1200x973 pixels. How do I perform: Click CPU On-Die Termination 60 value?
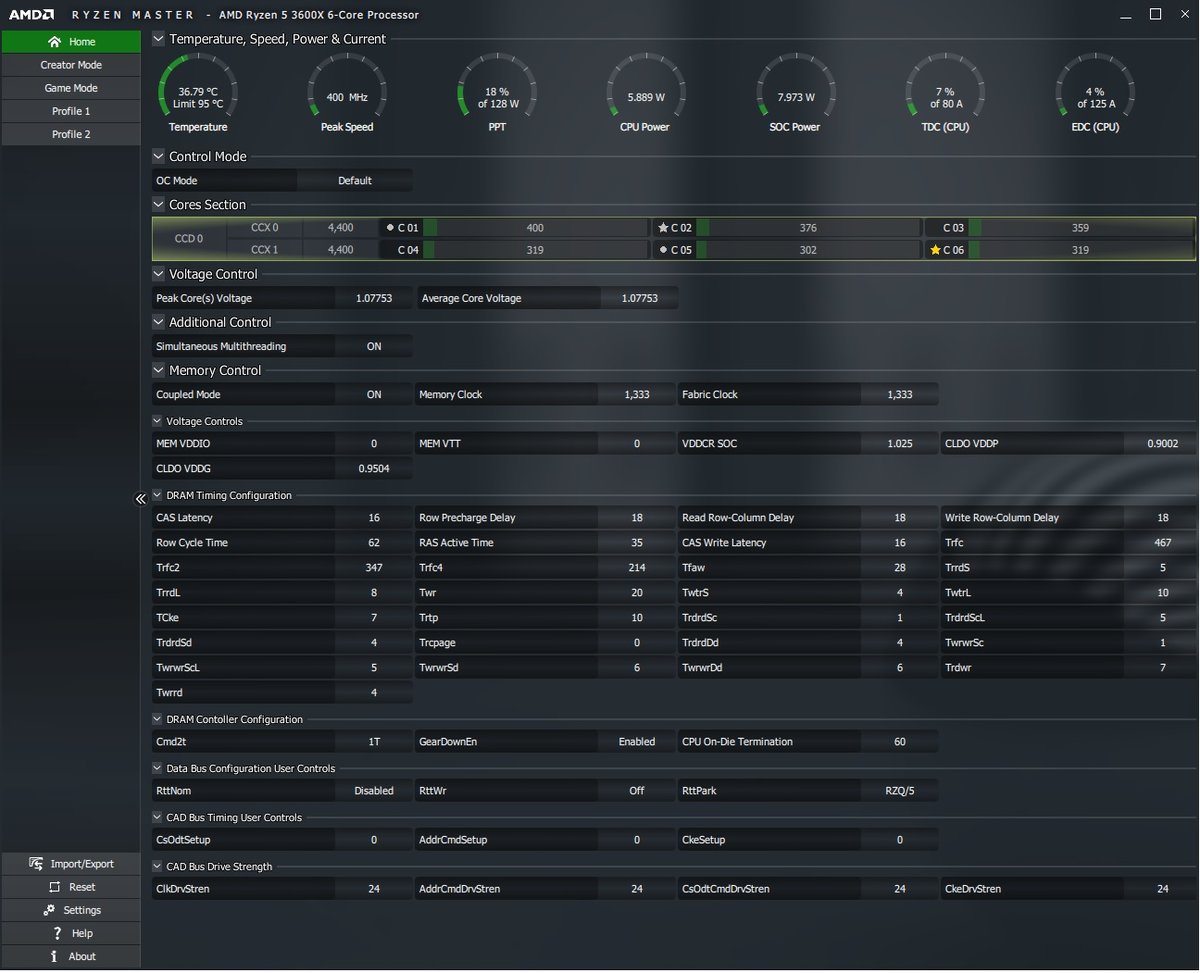coord(900,742)
